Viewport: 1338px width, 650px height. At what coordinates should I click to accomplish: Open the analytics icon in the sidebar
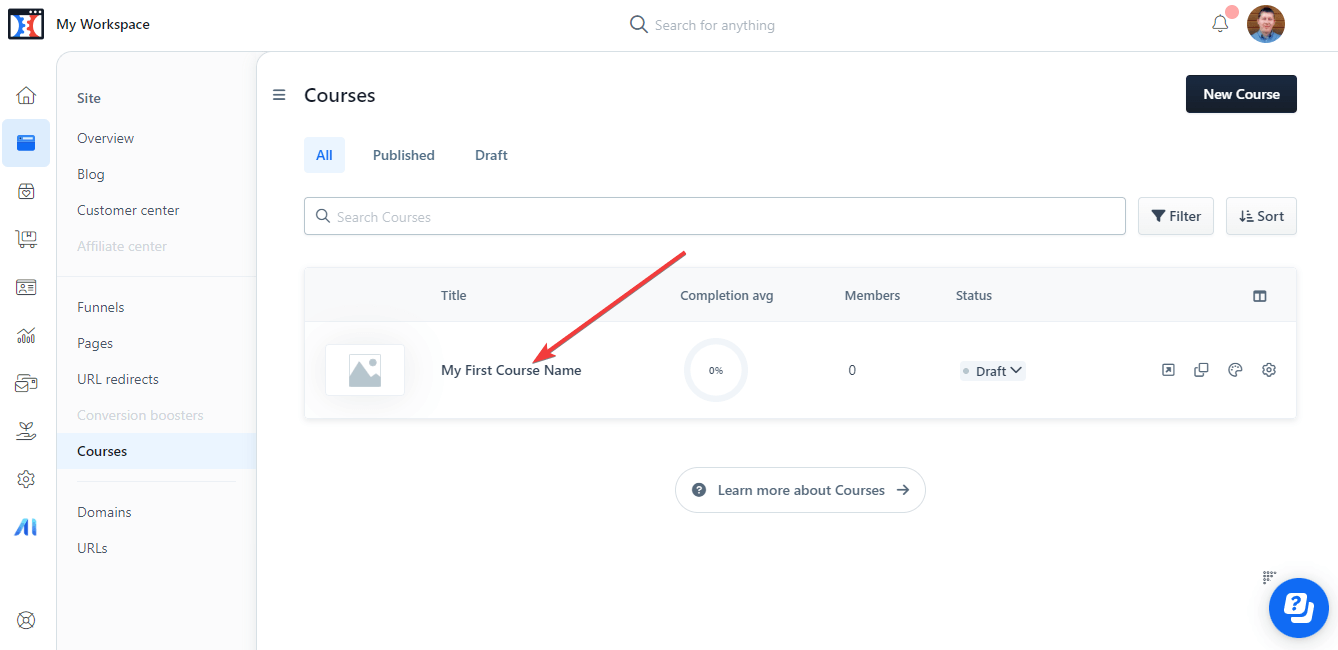(26, 334)
